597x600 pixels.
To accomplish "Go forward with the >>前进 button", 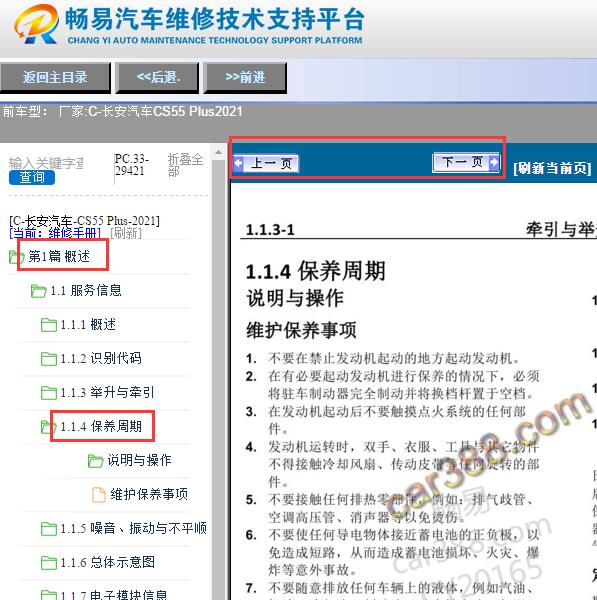I will (245, 78).
